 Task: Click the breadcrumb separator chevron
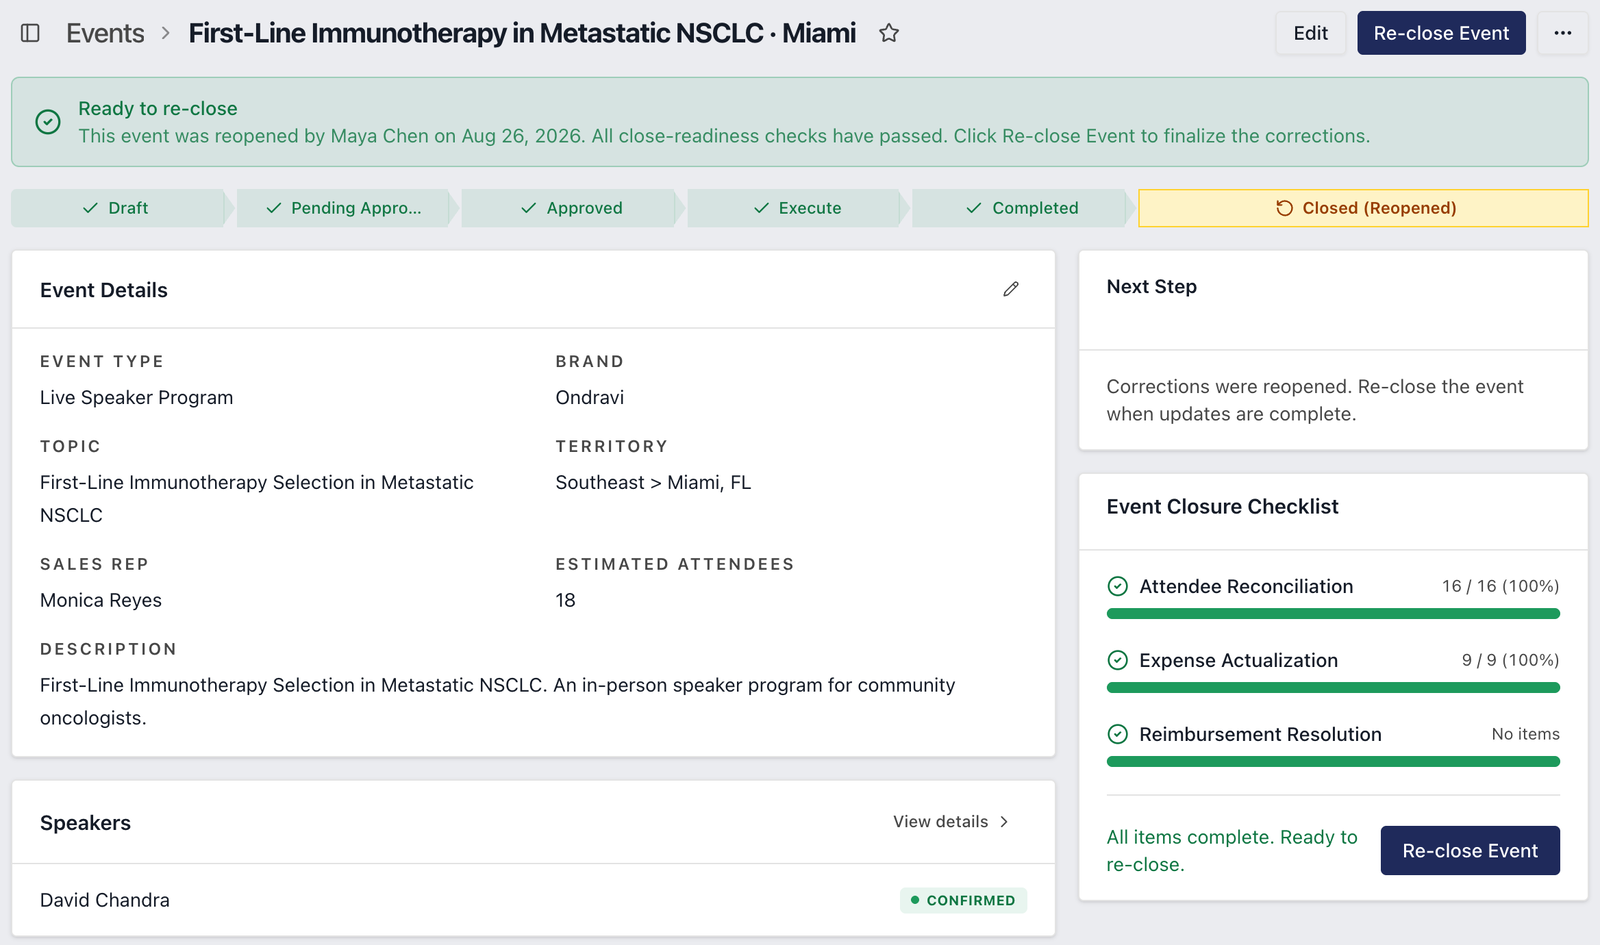(166, 33)
